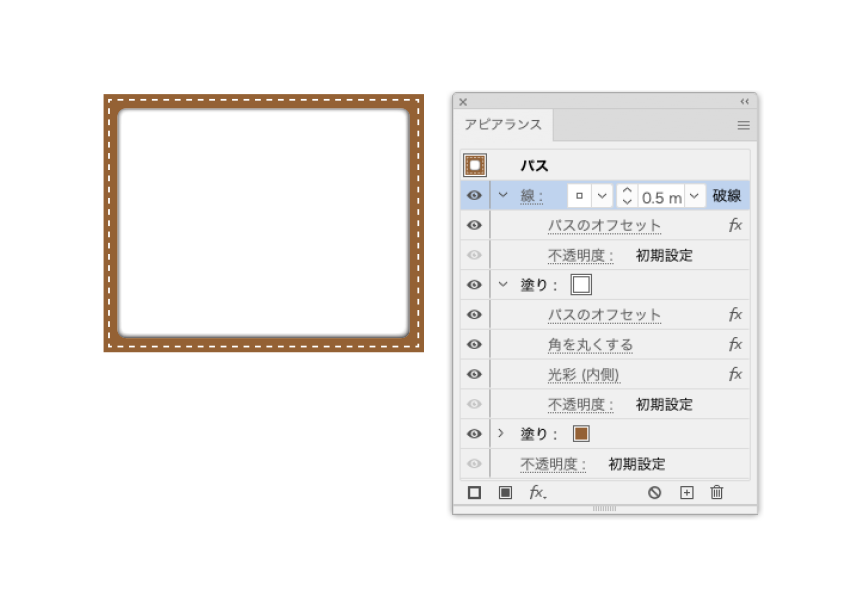Collapse the 線 stroke row chevron
Viewport: 860px width, 612px height.
pyautogui.click(x=503, y=196)
